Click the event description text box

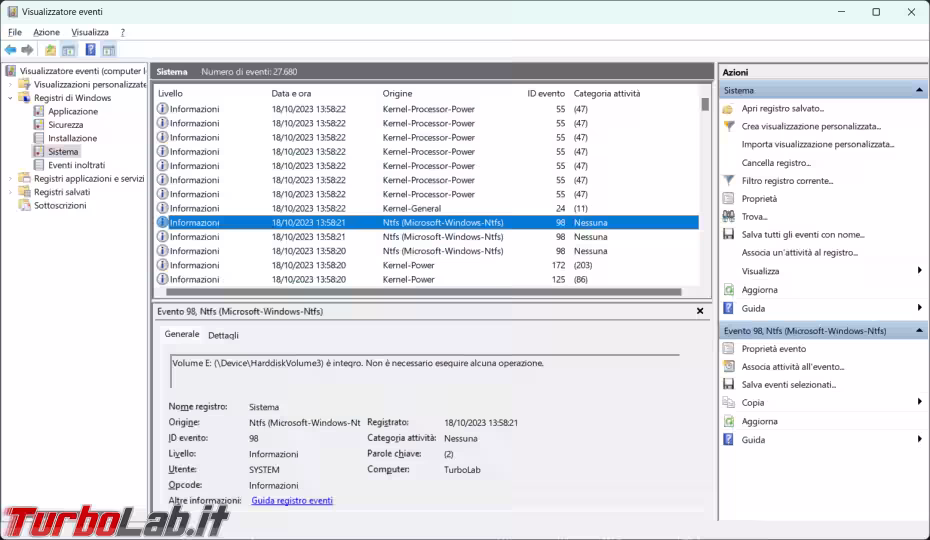425,371
